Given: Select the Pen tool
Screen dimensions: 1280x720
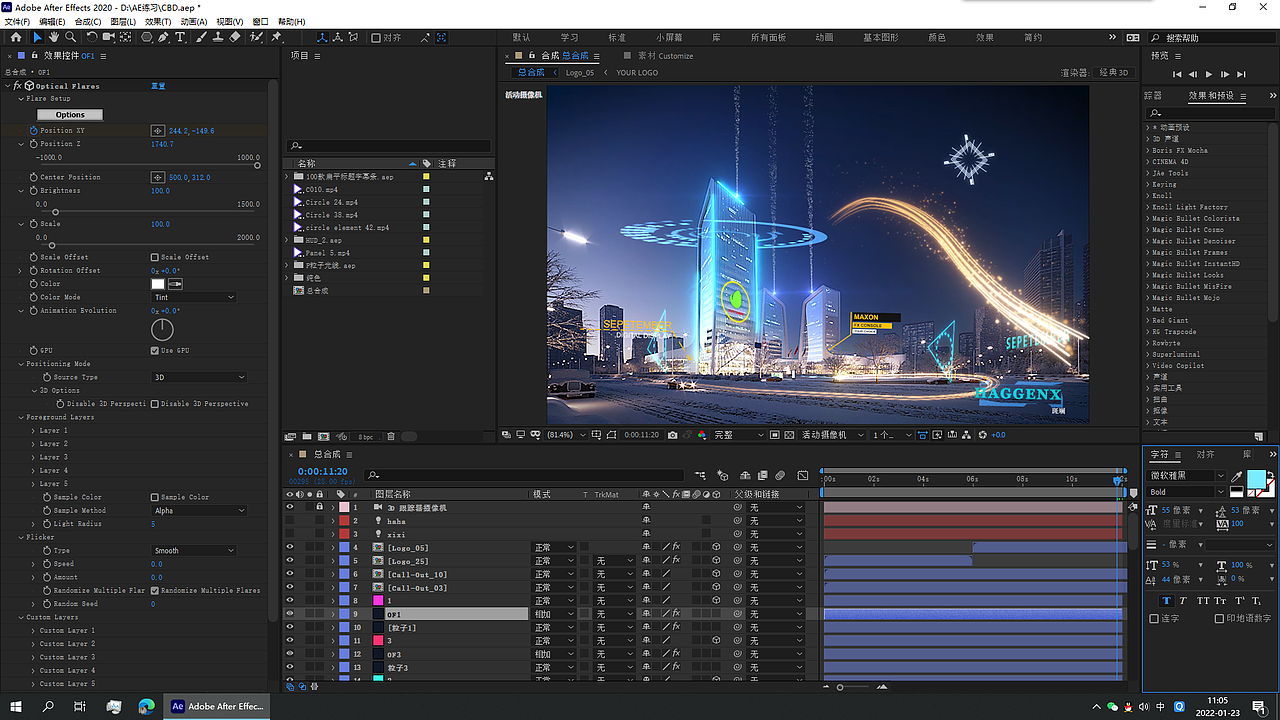Looking at the screenshot, I should pos(163,37).
